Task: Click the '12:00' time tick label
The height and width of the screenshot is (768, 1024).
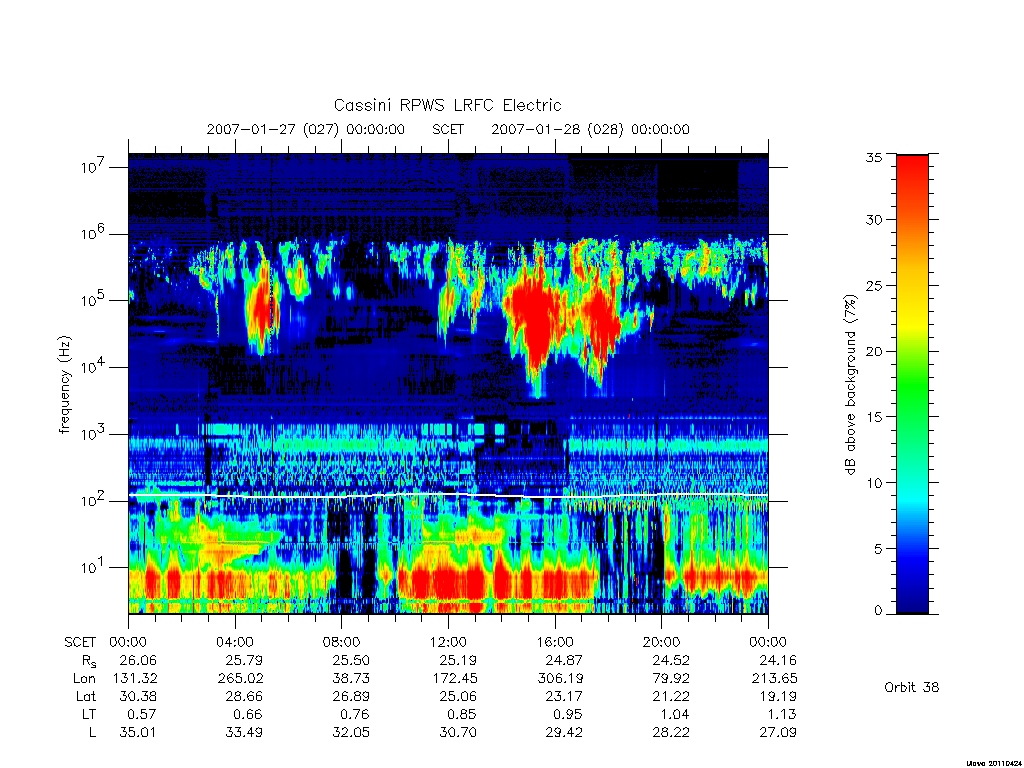Action: [448, 642]
